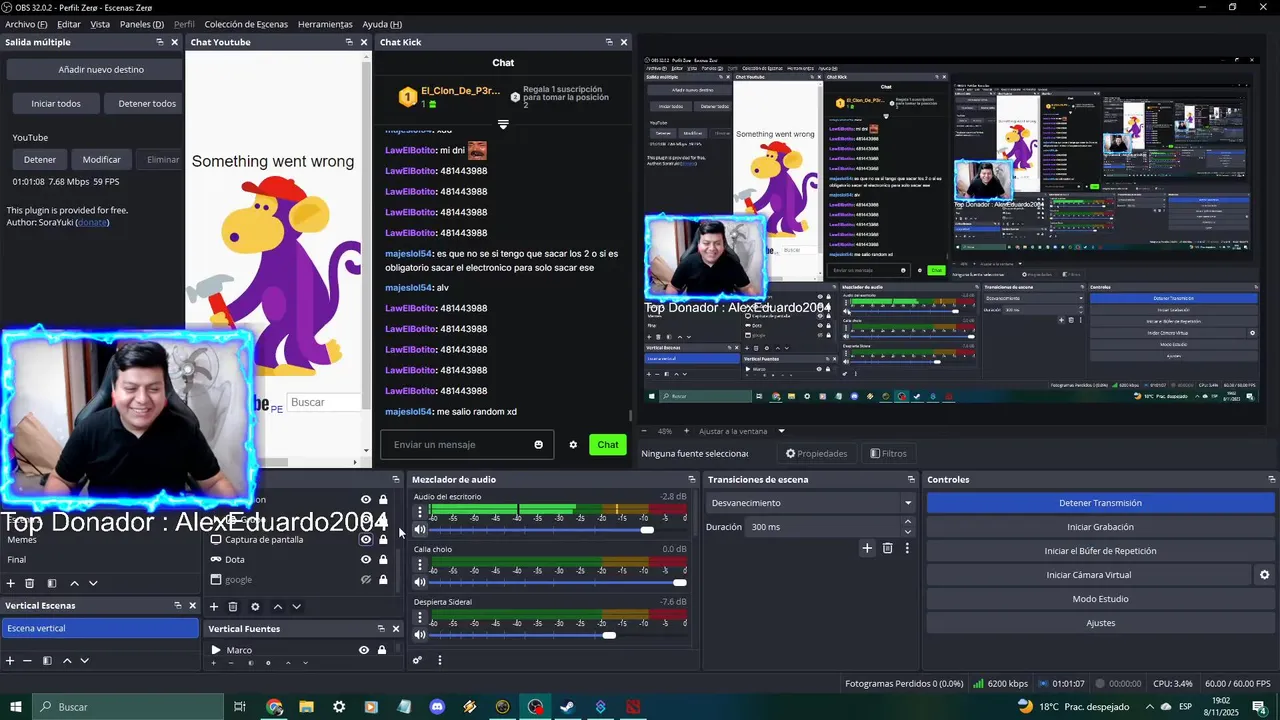Open source properties gear below google row
Screen dimensions: 1280x720
(255, 606)
